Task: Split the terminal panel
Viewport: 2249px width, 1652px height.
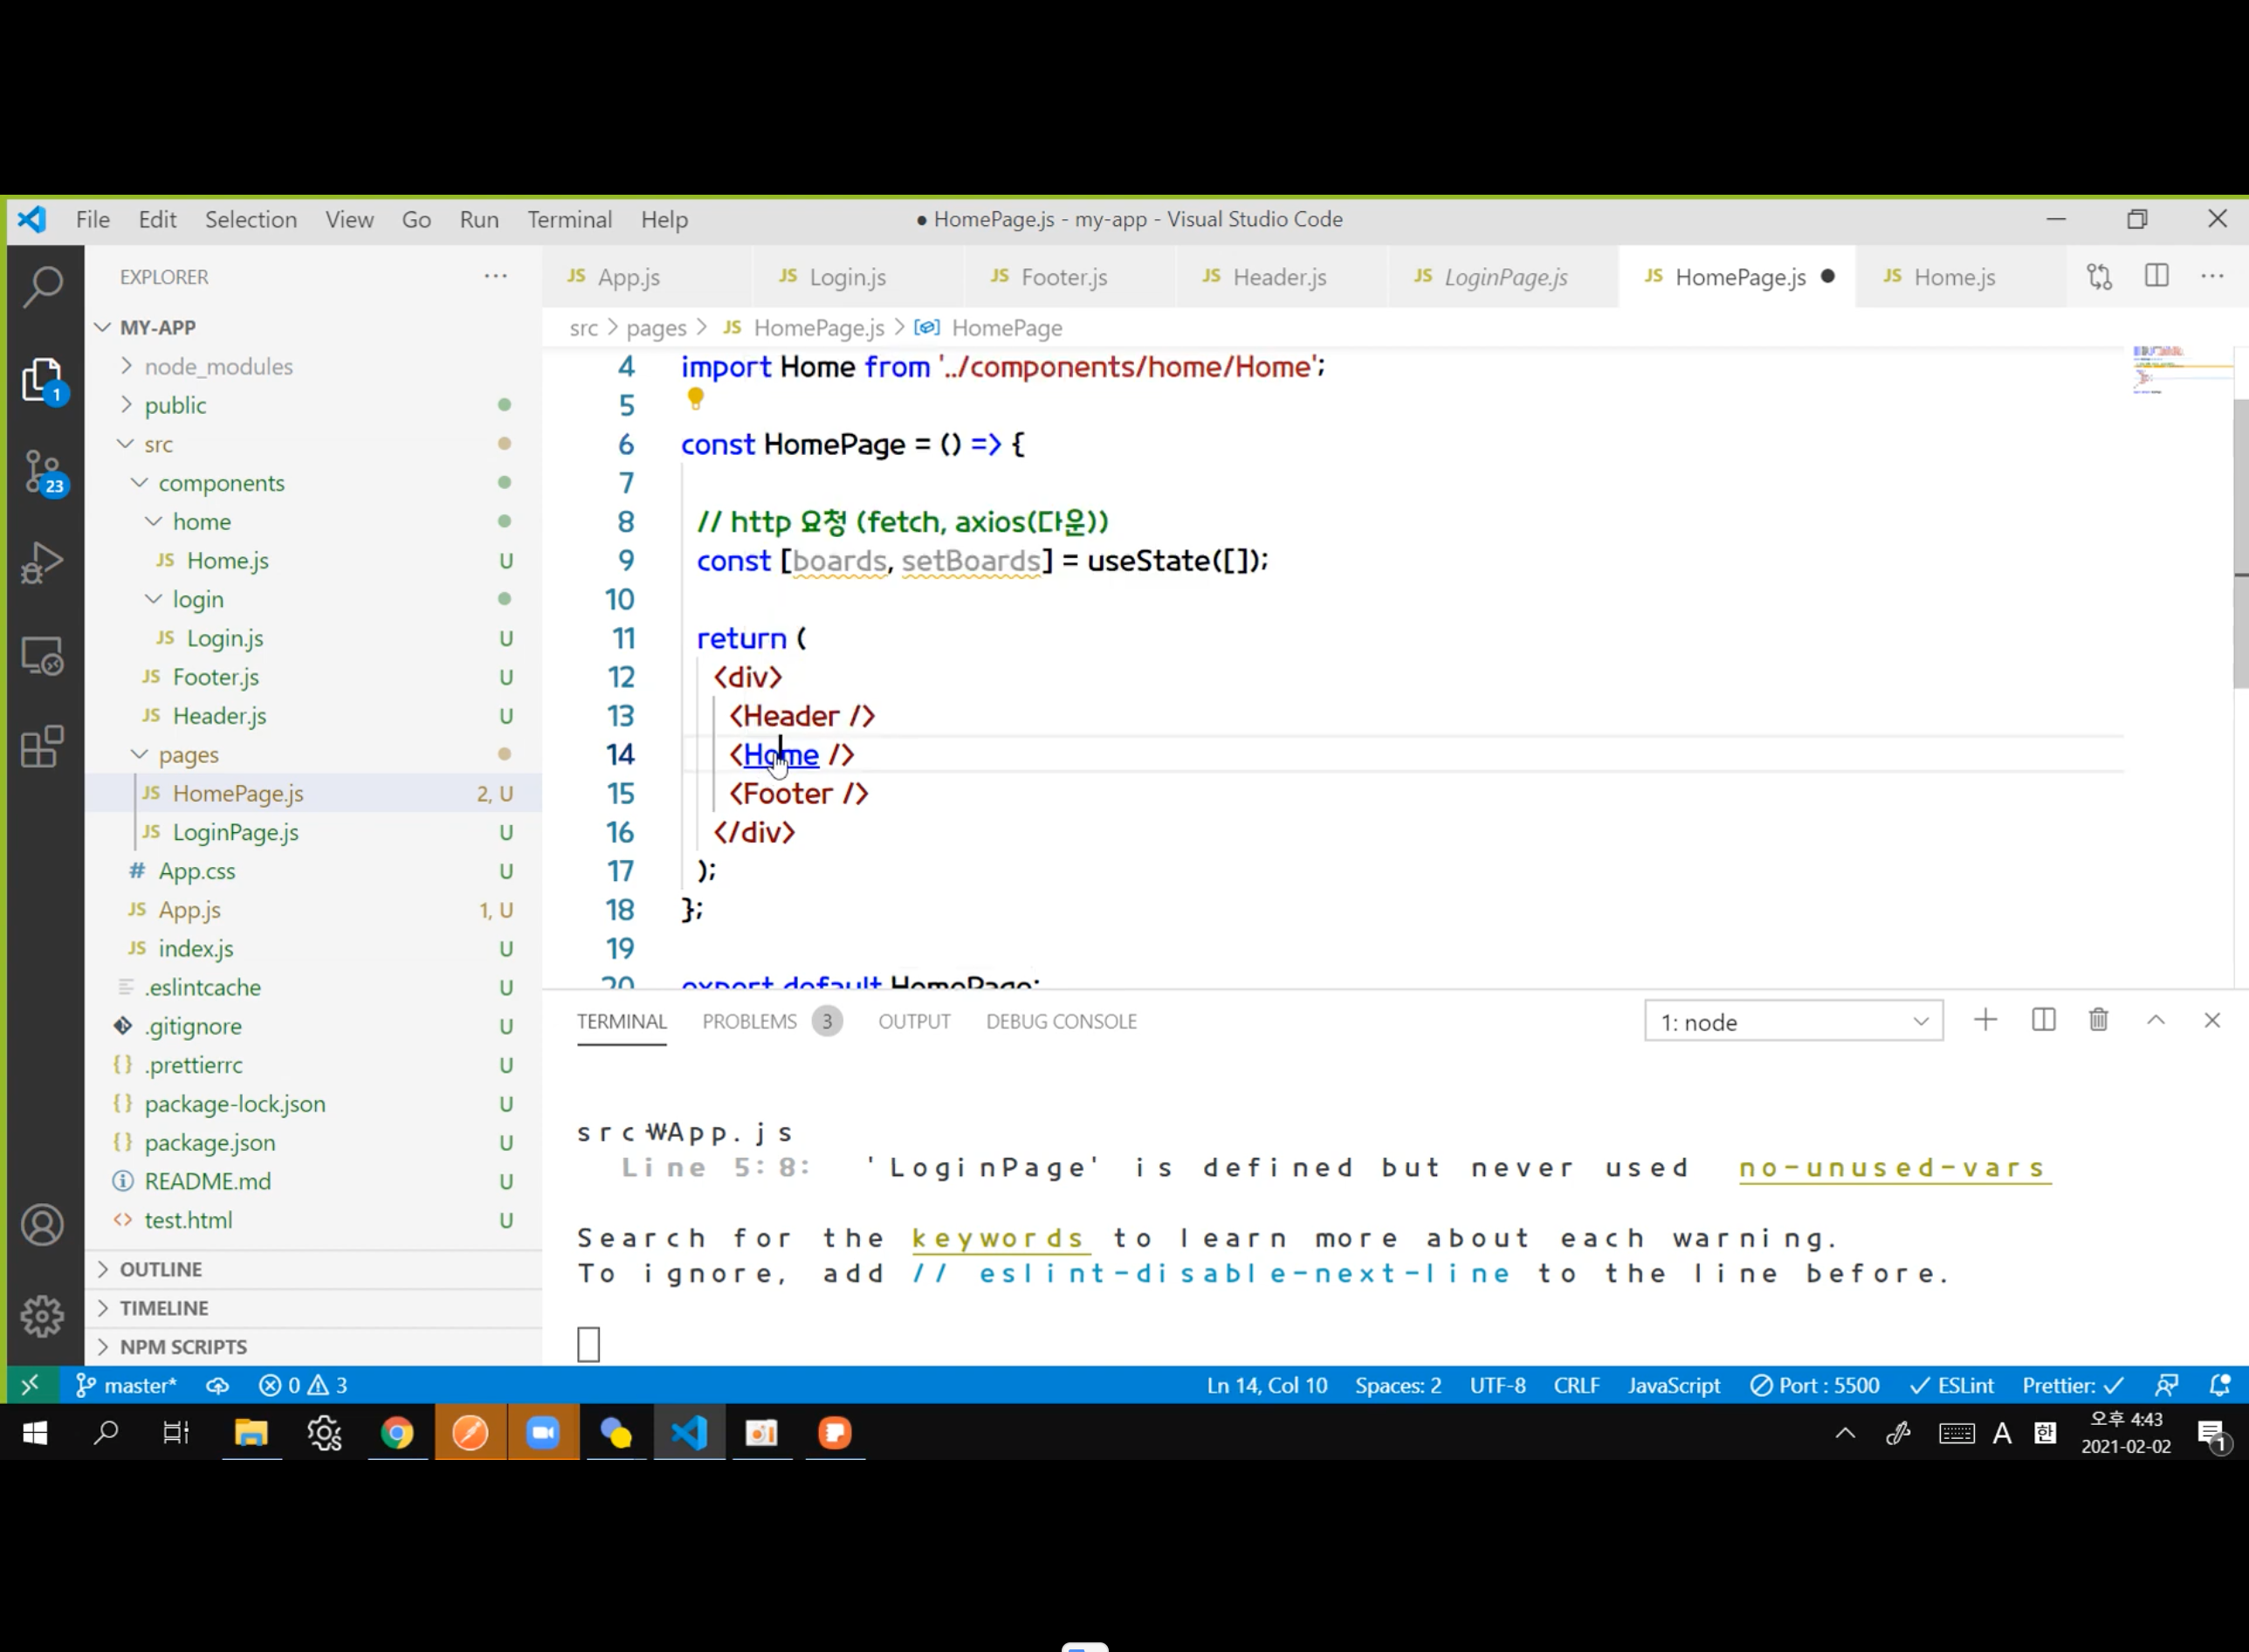Action: (x=2044, y=1020)
